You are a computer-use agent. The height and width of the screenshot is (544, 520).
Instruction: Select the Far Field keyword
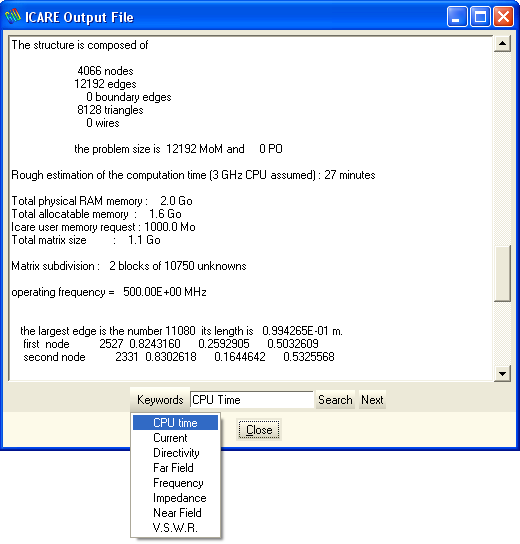[x=176, y=468]
